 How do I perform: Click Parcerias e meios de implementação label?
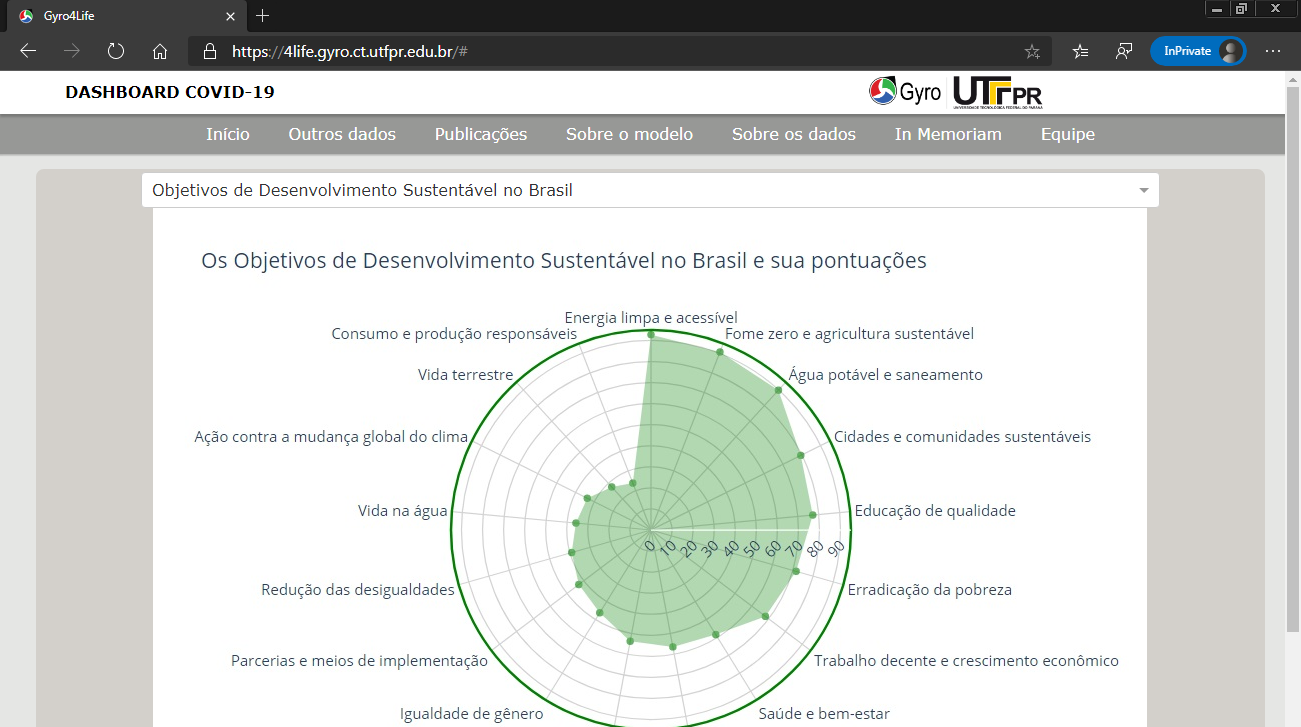(359, 661)
